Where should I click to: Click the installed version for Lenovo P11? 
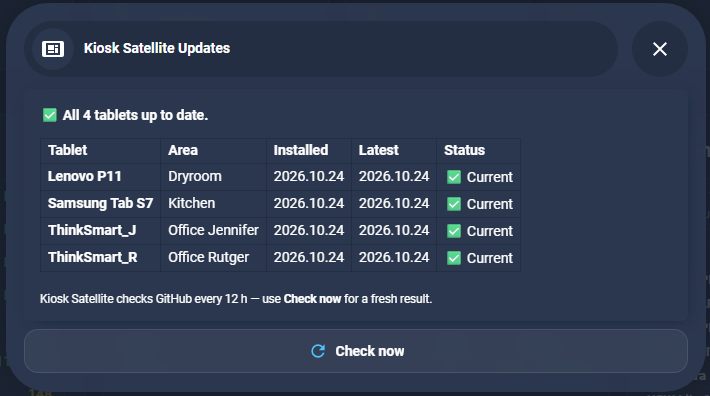point(309,176)
